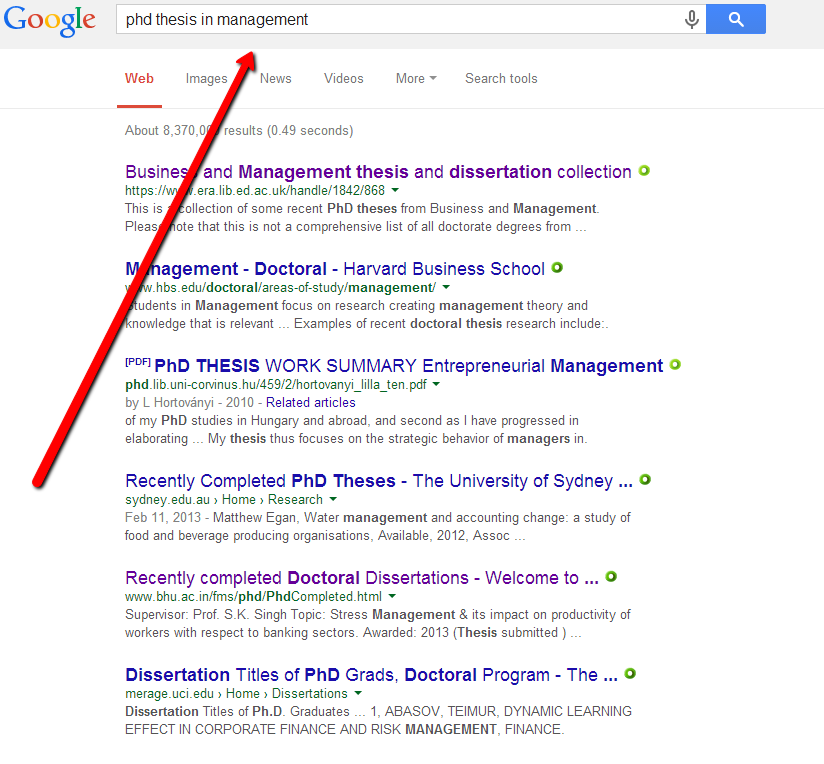Click snippet 'Supervisor: Prof. S.K. Singh Topic: Stress Management'
Image resolution: width=824 pixels, height=764 pixels.
point(290,614)
